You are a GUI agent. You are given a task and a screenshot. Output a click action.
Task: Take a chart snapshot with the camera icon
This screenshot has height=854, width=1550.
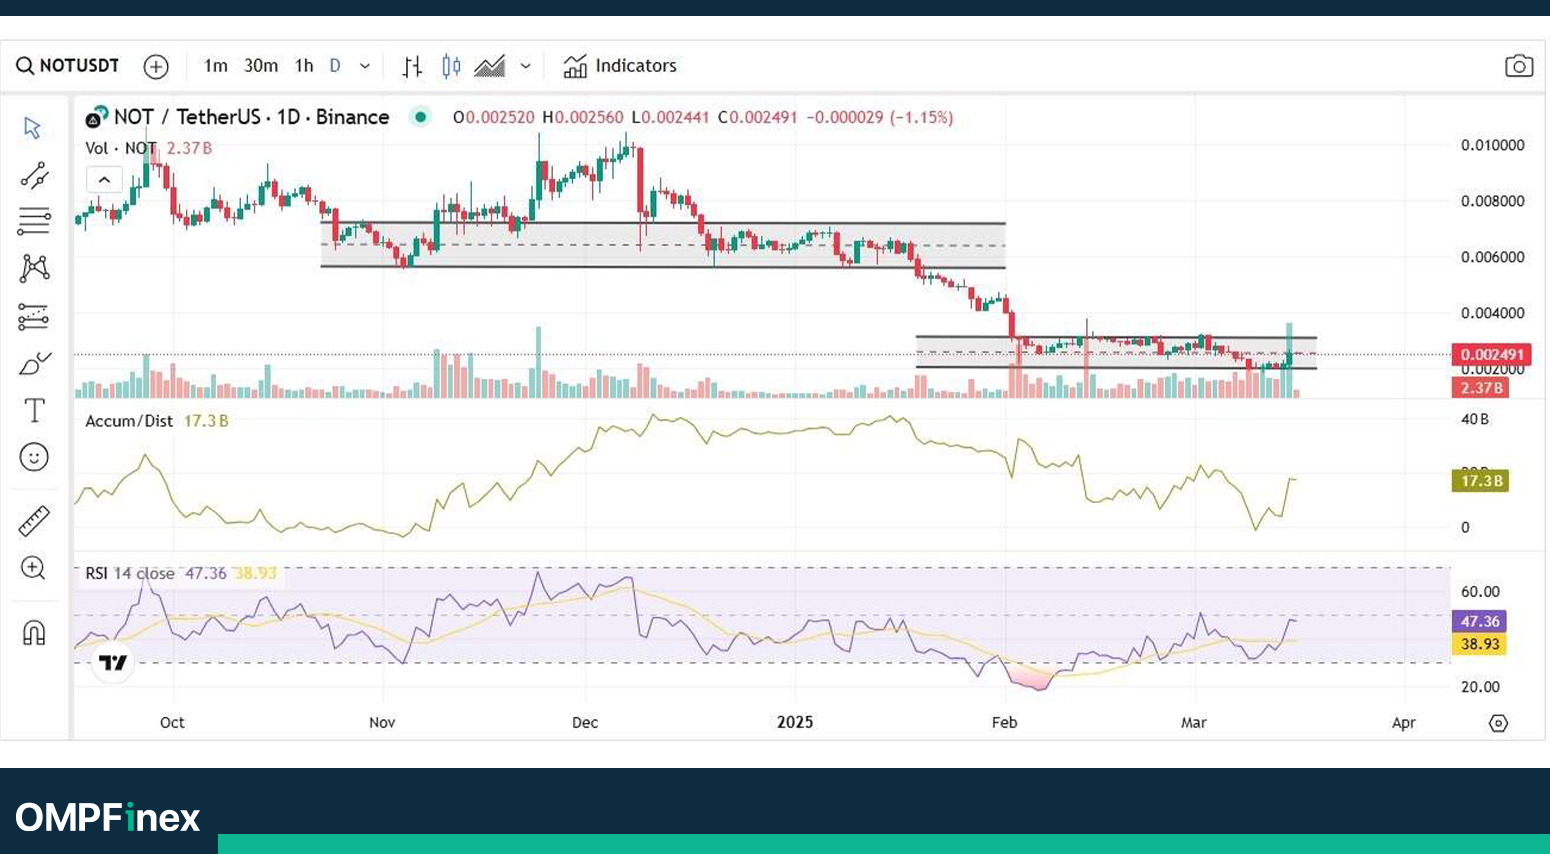point(1519,66)
